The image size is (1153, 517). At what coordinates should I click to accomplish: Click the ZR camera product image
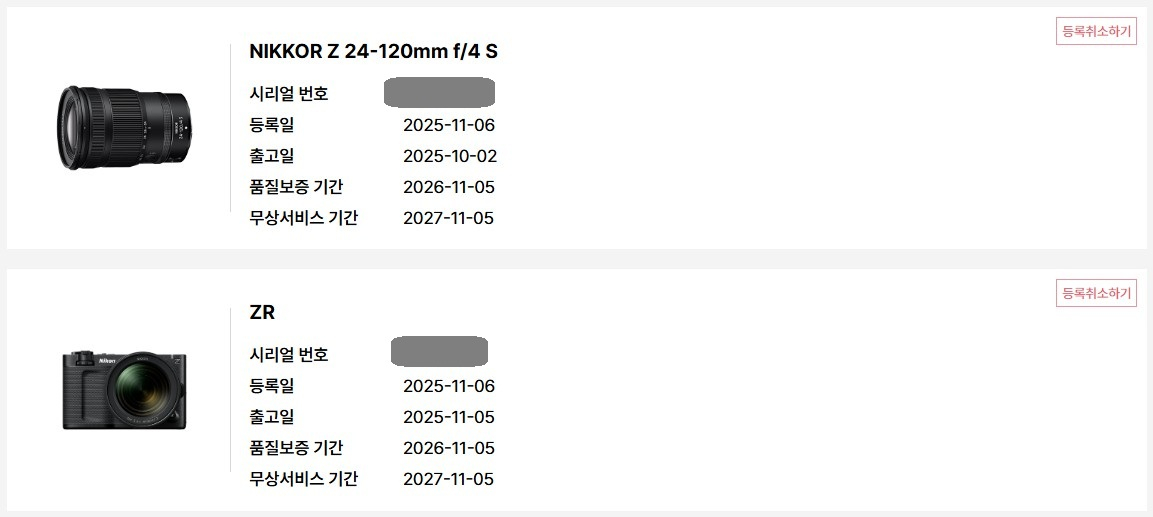tap(124, 390)
